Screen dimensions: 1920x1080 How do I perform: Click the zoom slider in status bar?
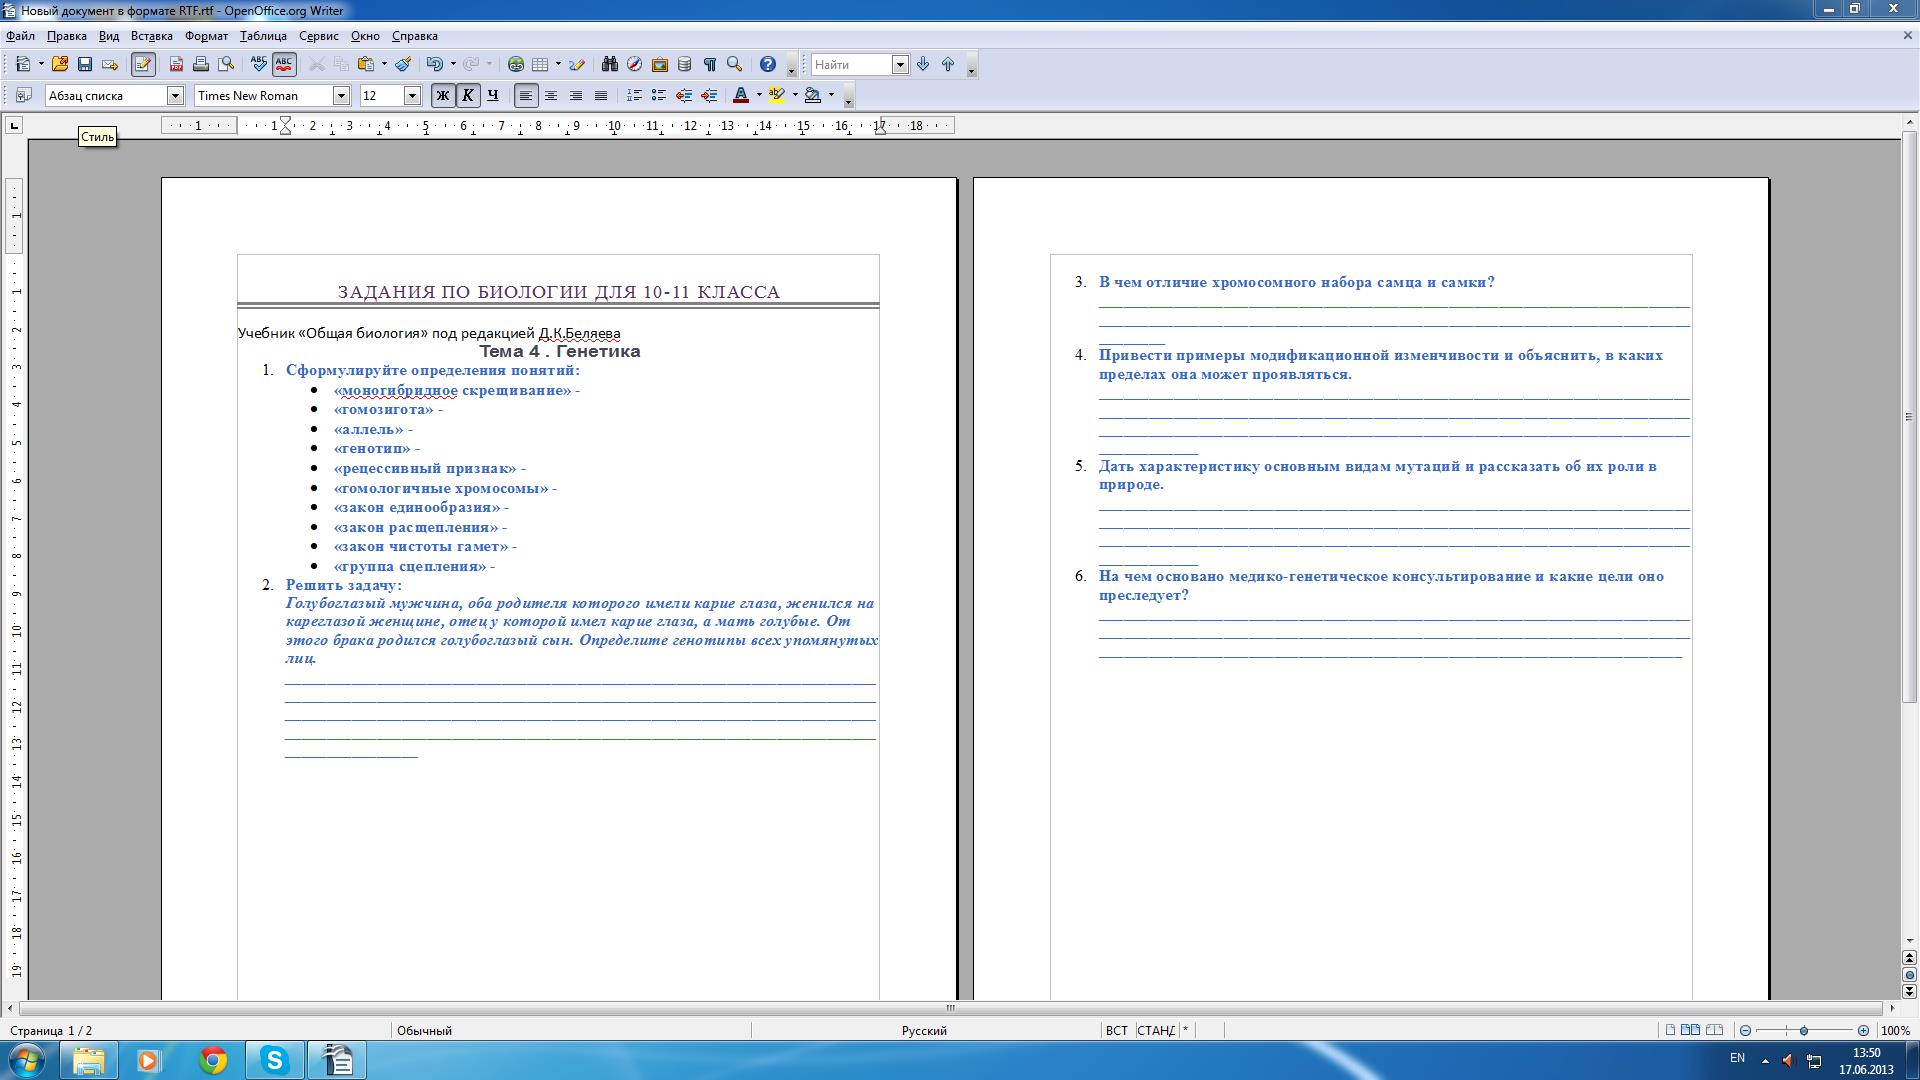point(1803,1030)
